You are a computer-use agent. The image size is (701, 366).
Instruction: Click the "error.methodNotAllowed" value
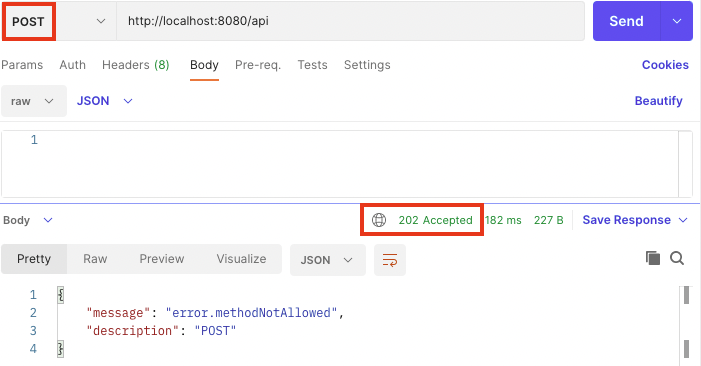click(251, 312)
